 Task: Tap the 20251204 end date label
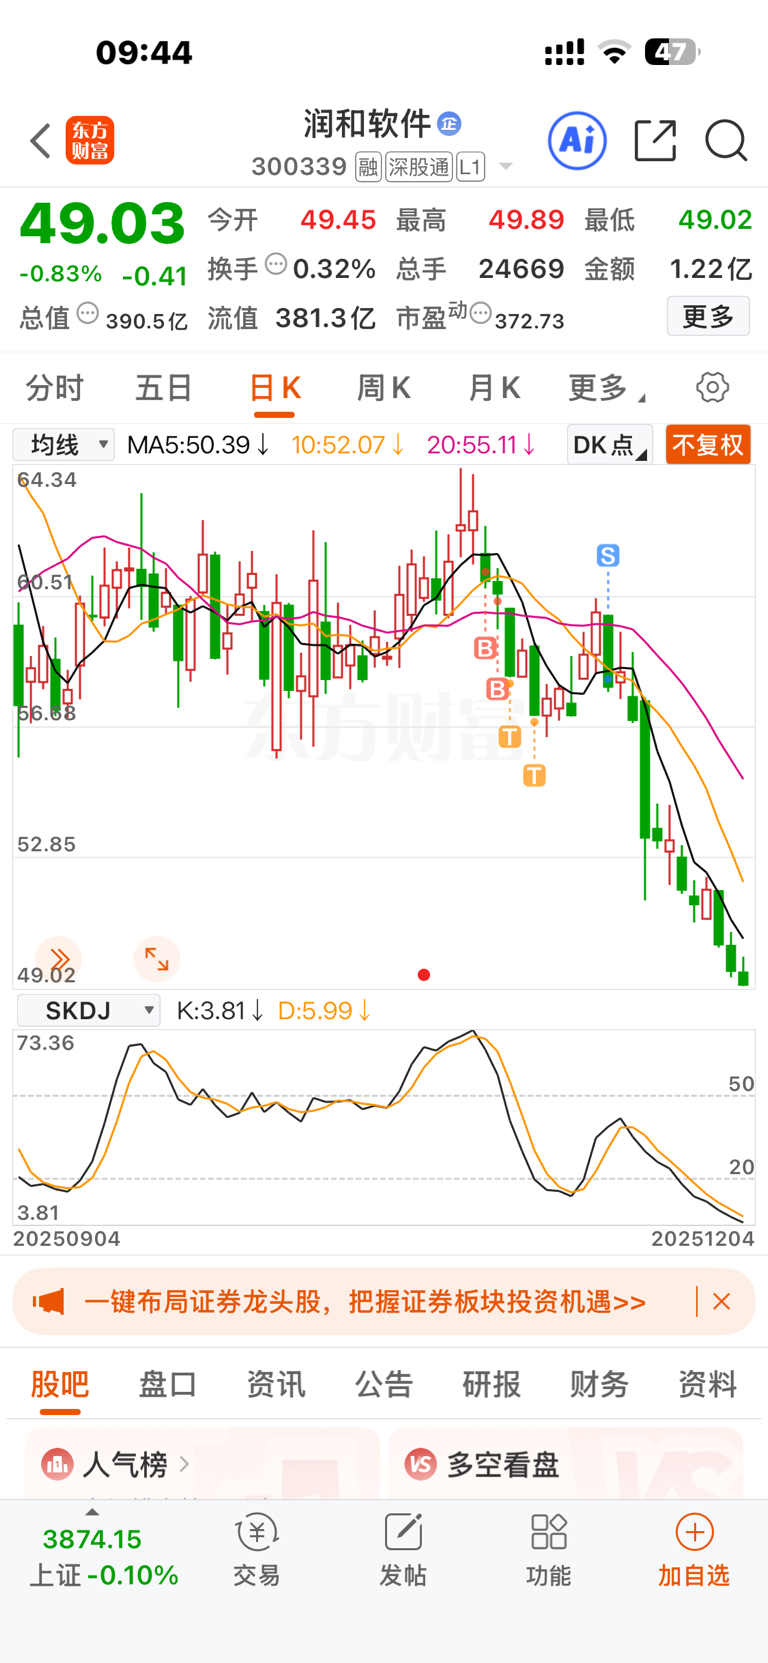click(703, 1238)
